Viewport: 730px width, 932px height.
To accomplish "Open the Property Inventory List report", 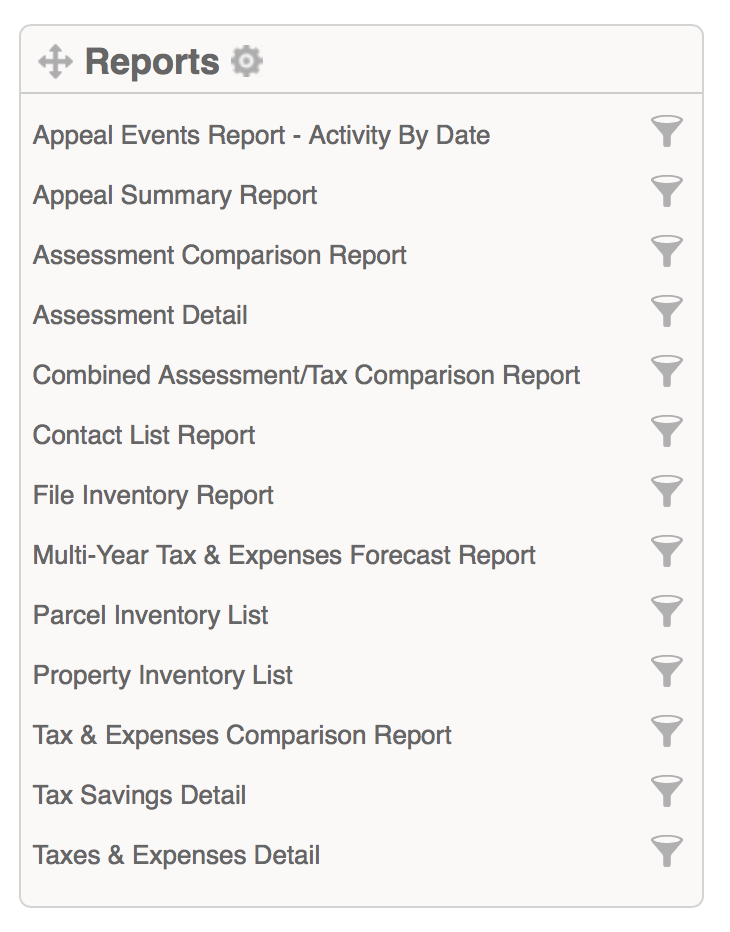I will click(x=163, y=676).
